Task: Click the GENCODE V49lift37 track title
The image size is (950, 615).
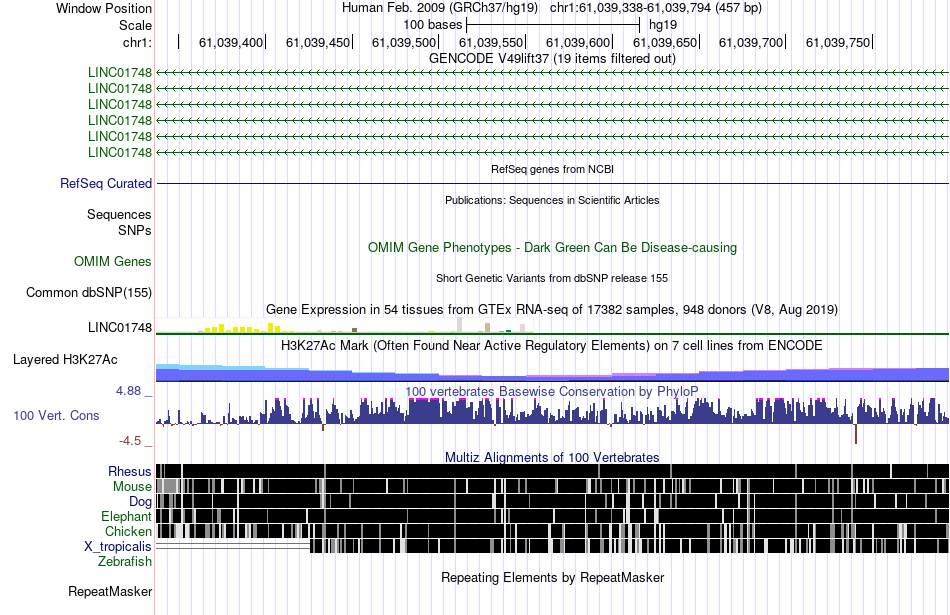Action: pyautogui.click(x=552, y=58)
